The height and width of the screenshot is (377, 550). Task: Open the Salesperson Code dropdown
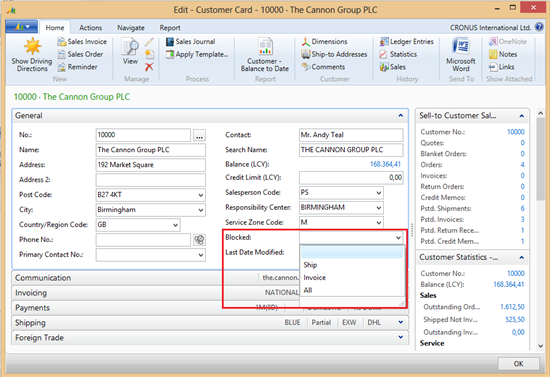coord(378,193)
